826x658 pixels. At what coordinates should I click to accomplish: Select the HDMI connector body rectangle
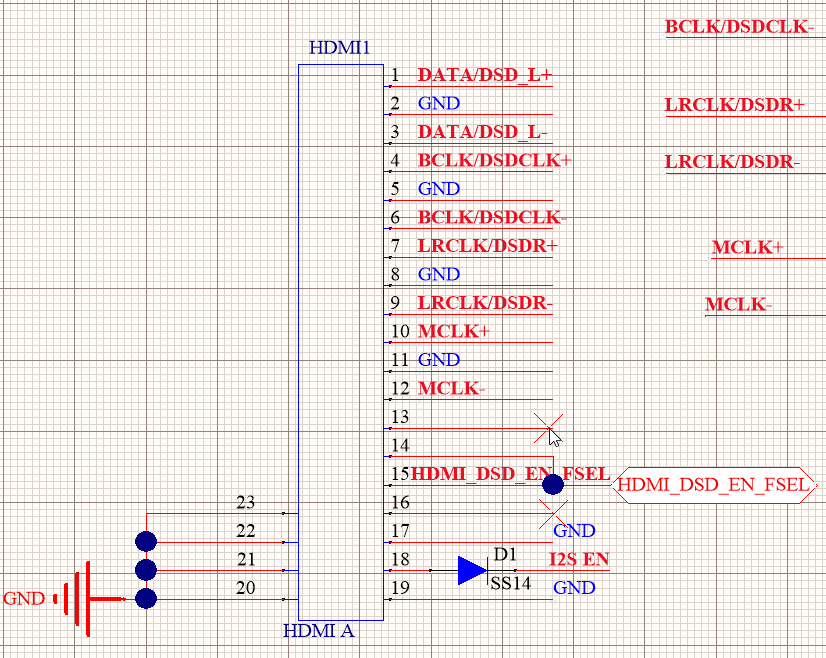341,342
